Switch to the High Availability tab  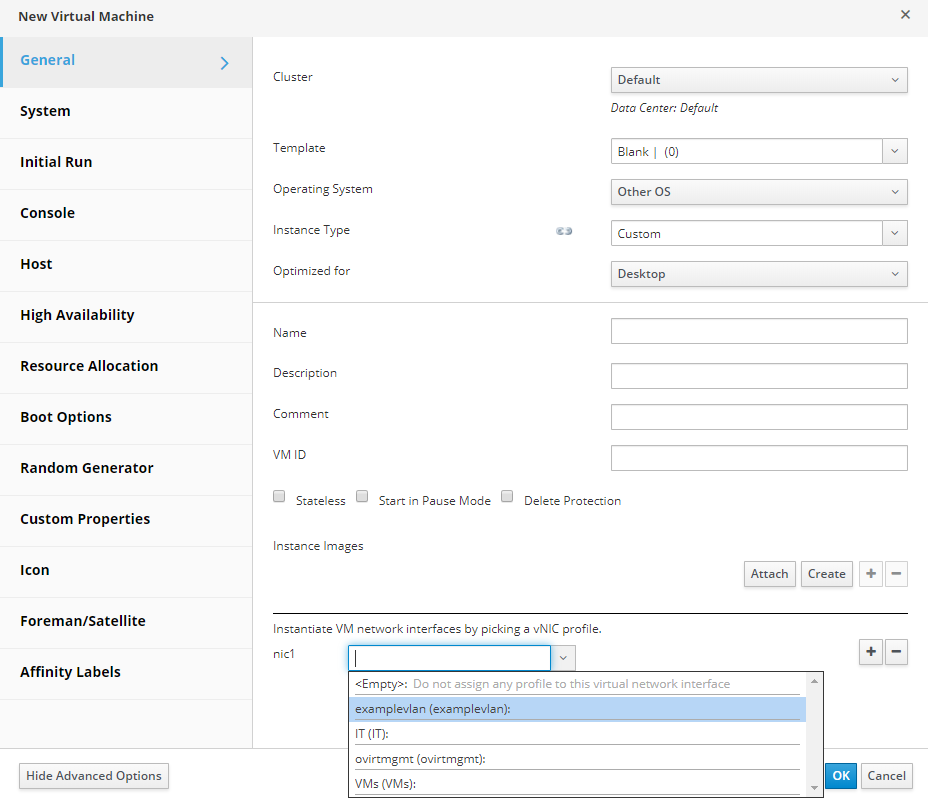pyautogui.click(x=77, y=315)
